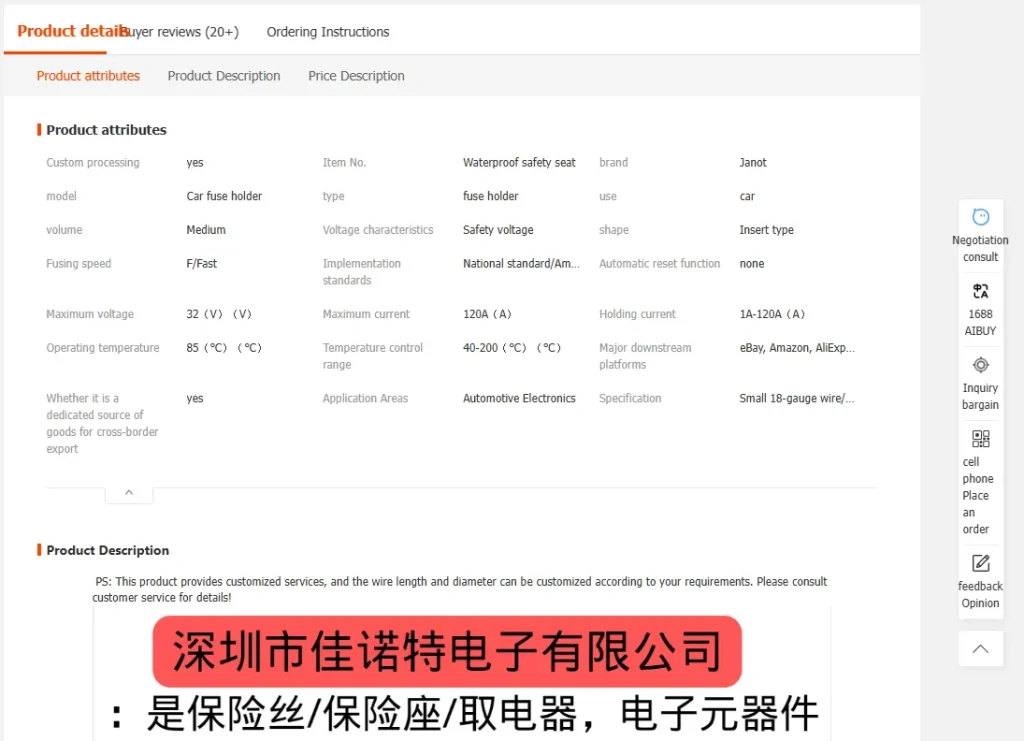Click the 'Custom processing' attribute label
The height and width of the screenshot is (741, 1024).
pos(93,163)
